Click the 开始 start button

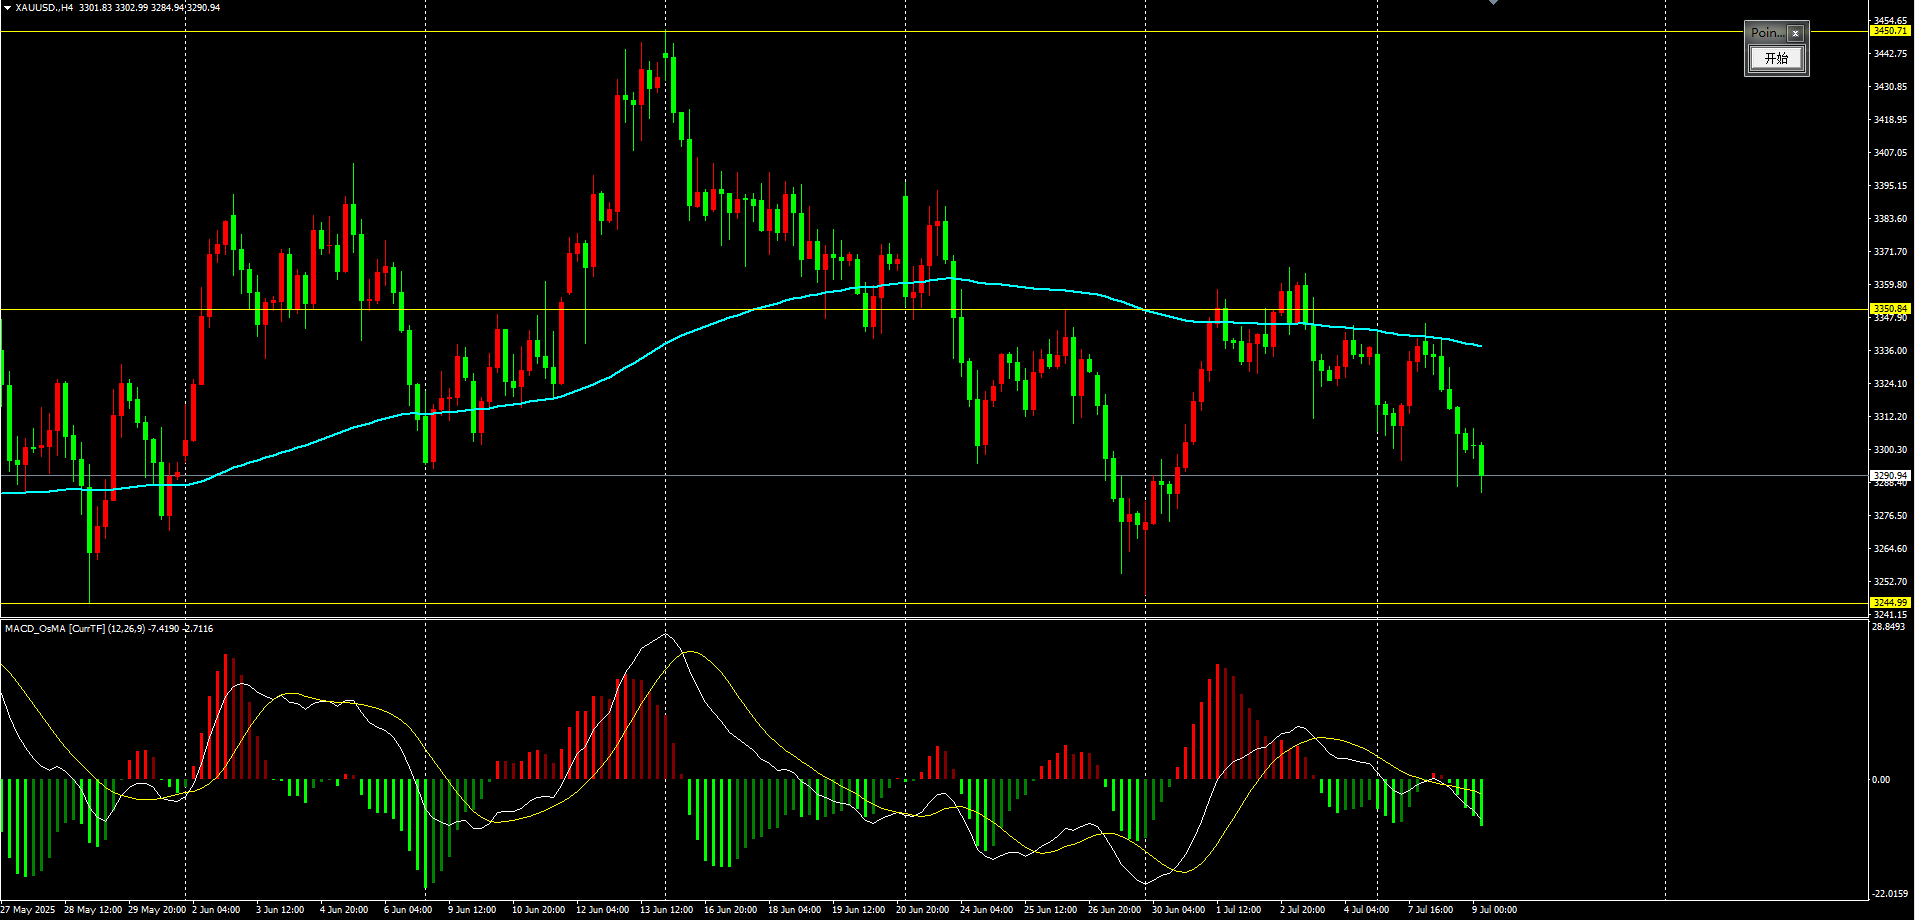click(1776, 58)
